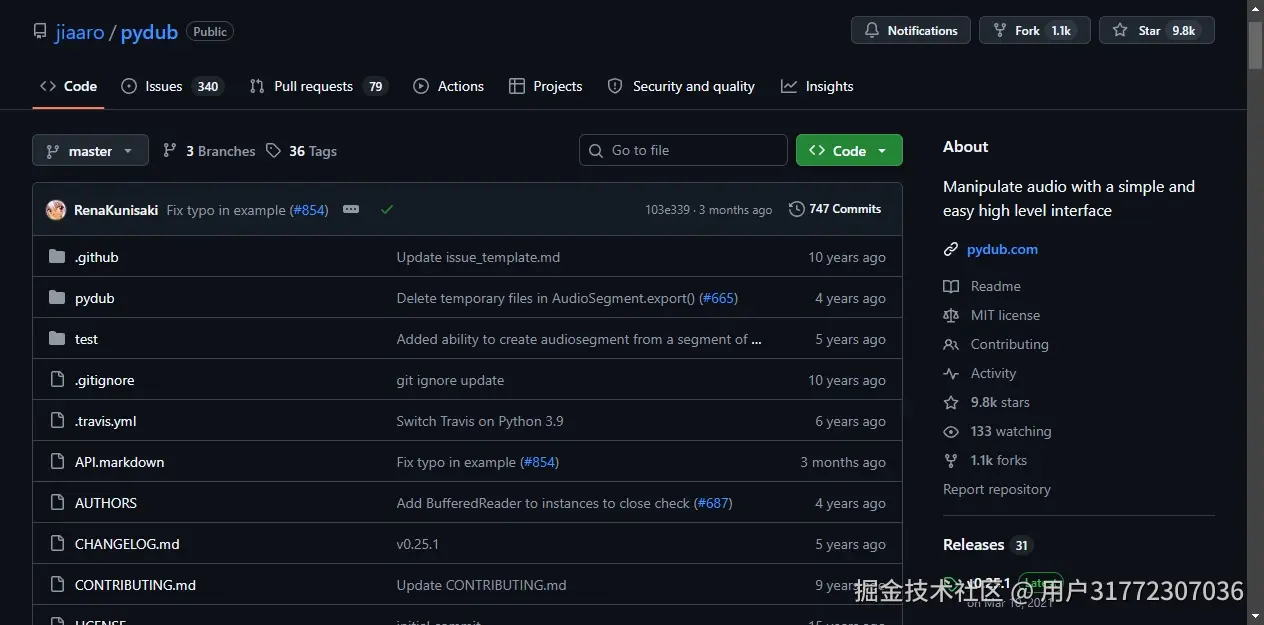The width and height of the screenshot is (1264, 625).
Task: Go to the Actions tab
Action: [x=448, y=86]
